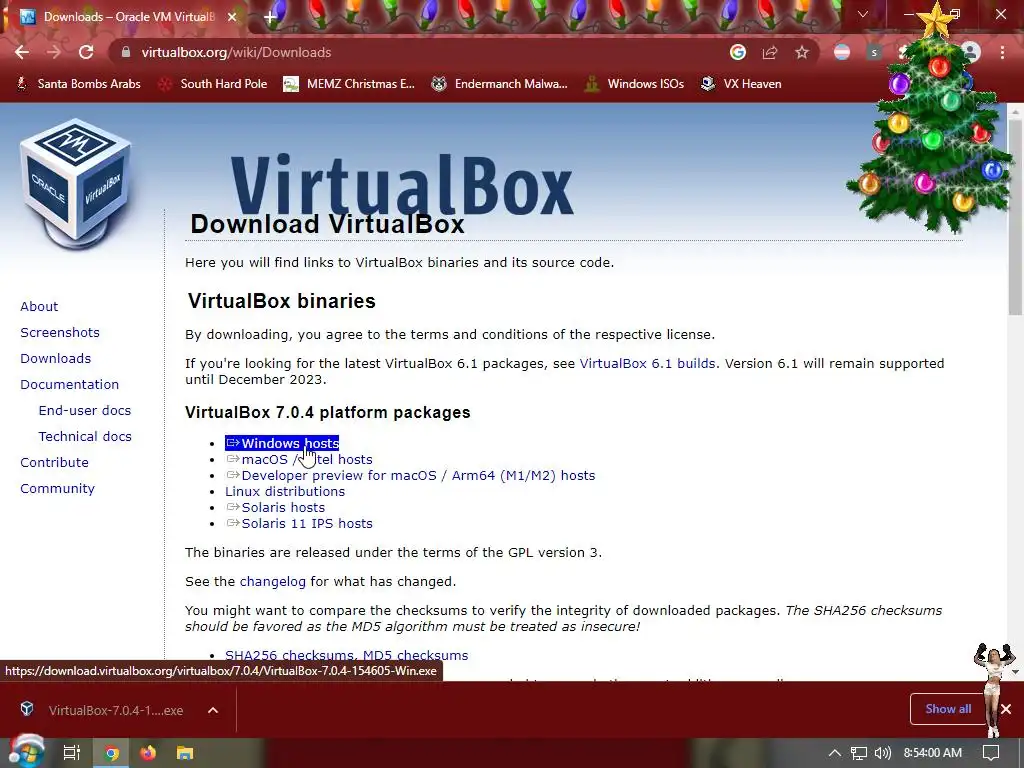1024x768 pixels.
Task: Open File Explorer from taskbar
Action: pos(185,753)
